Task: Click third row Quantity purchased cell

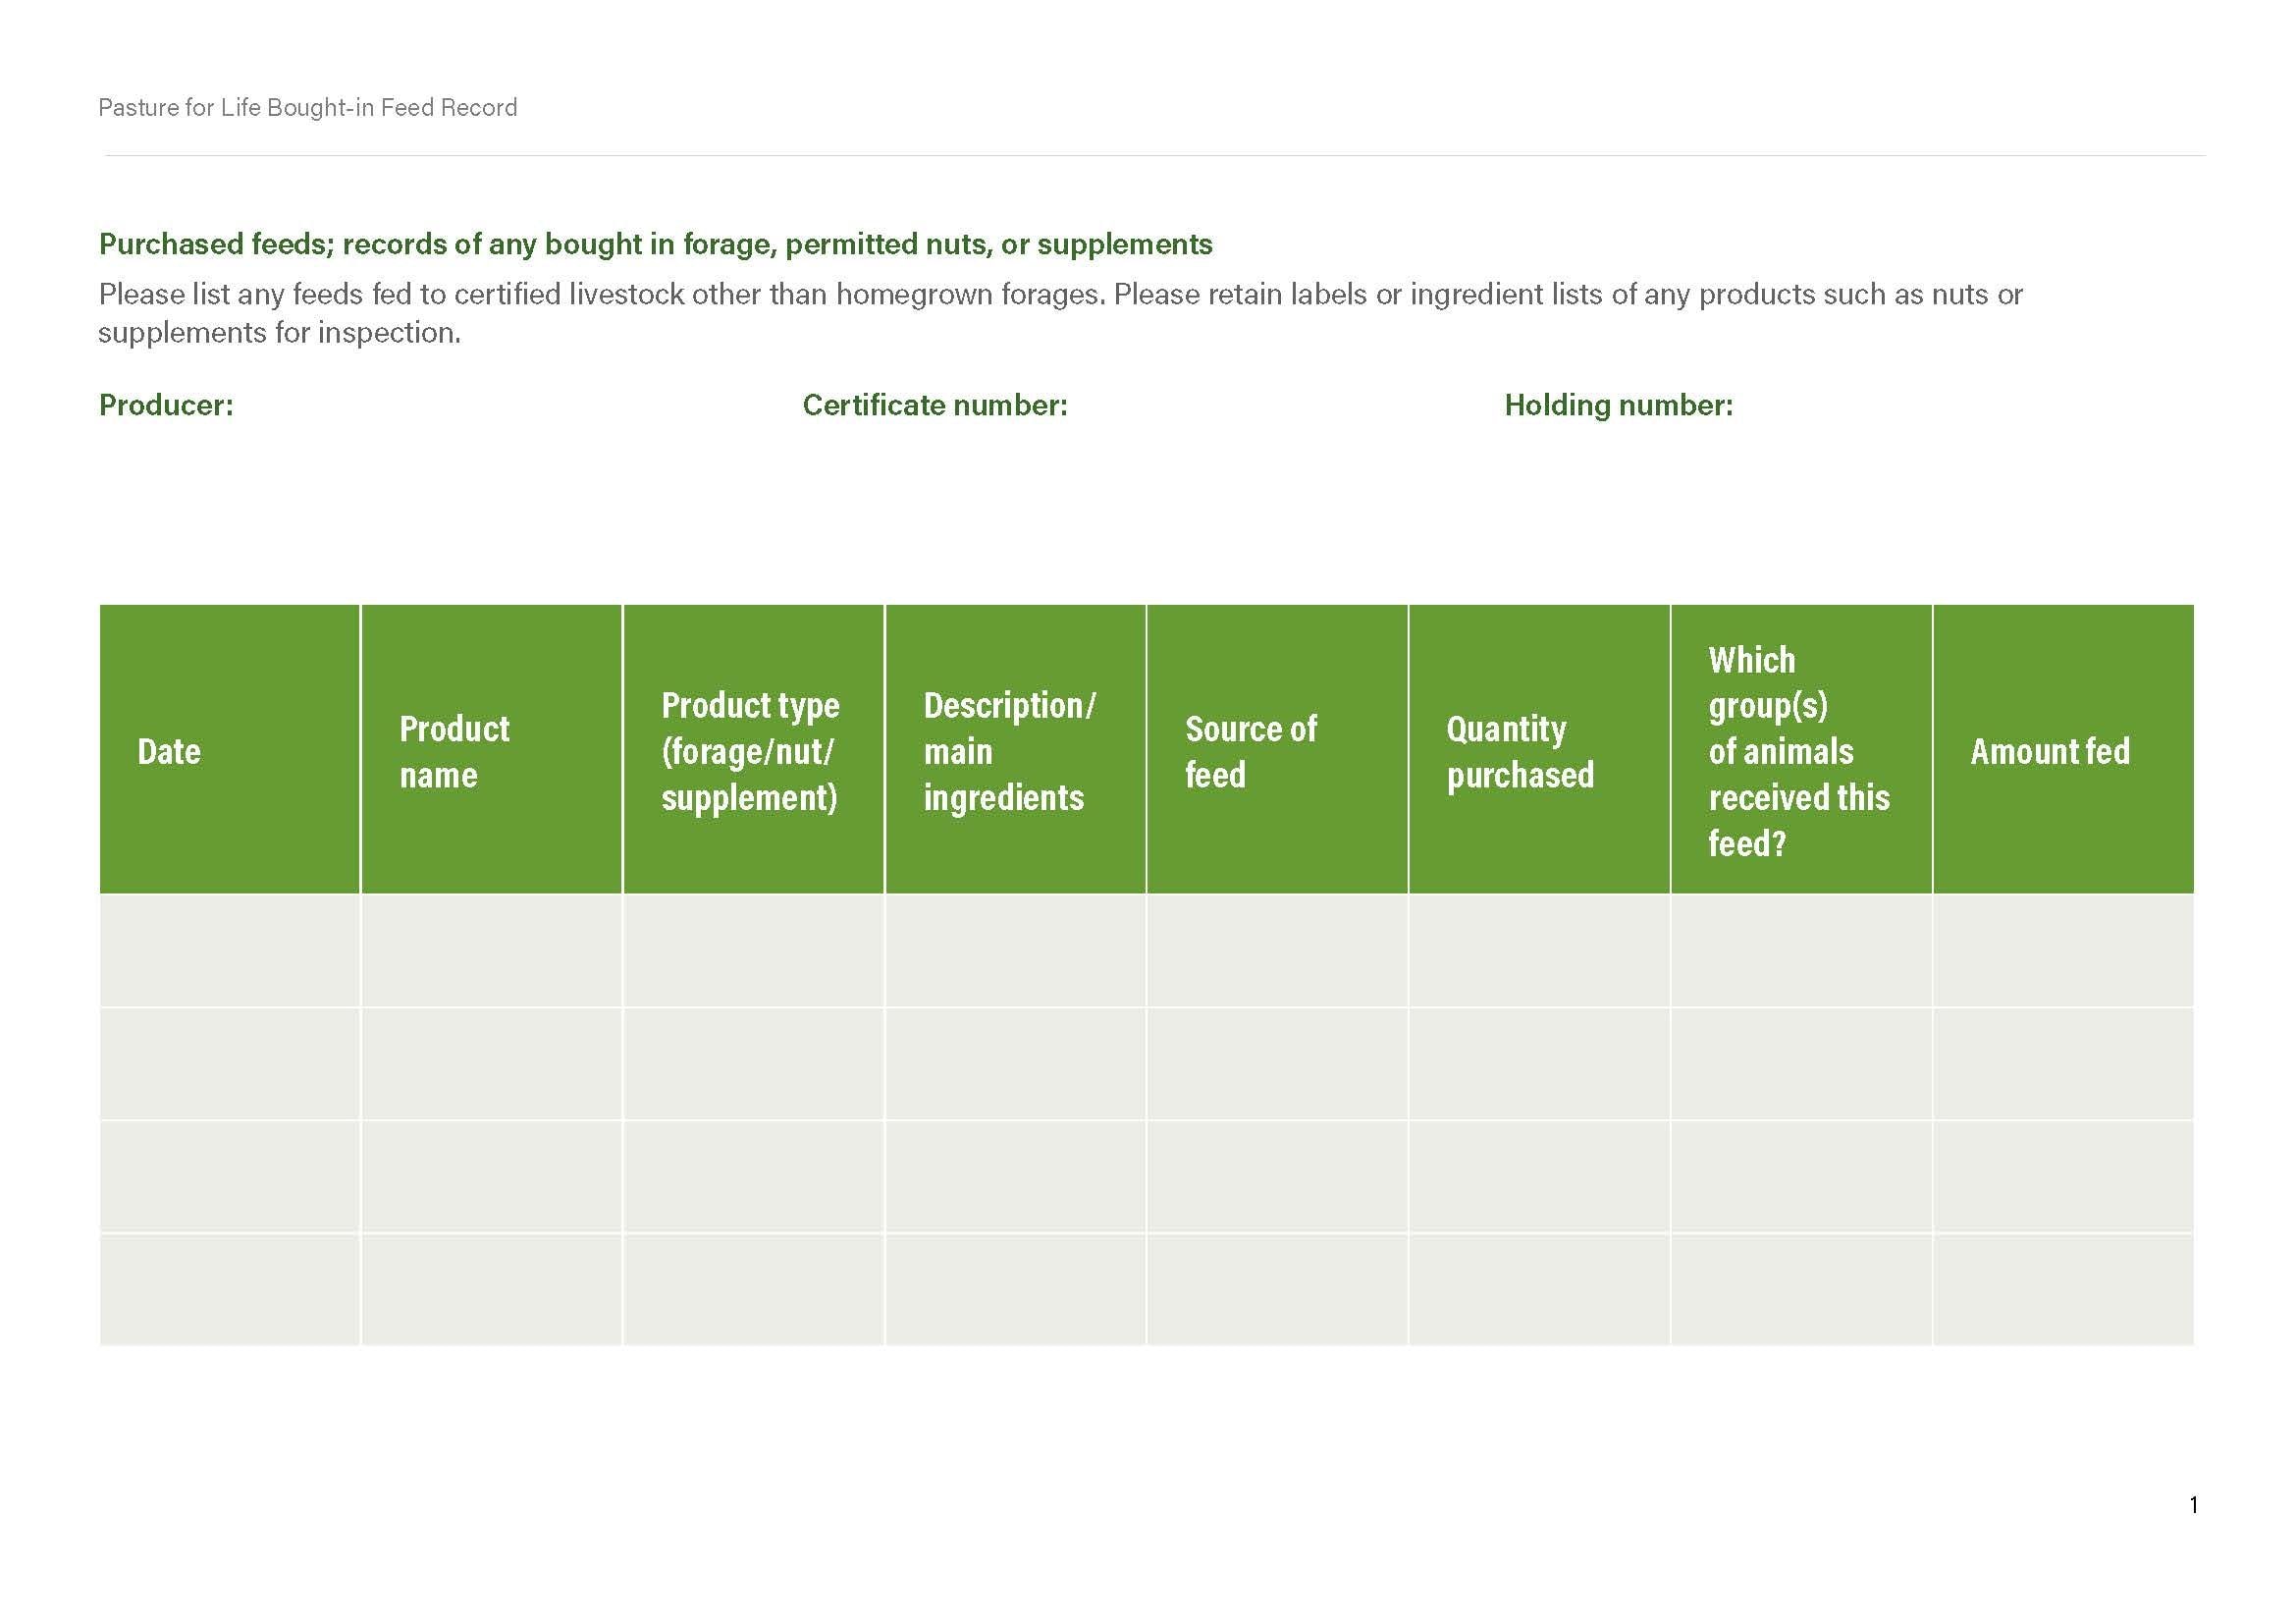Action: coord(1538,1176)
